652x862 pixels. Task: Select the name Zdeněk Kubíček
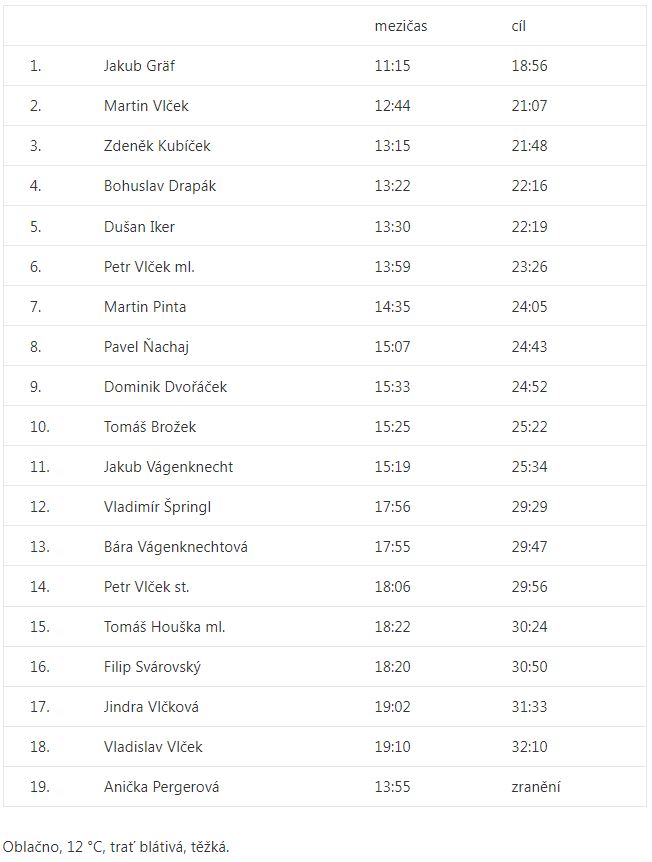pos(157,146)
